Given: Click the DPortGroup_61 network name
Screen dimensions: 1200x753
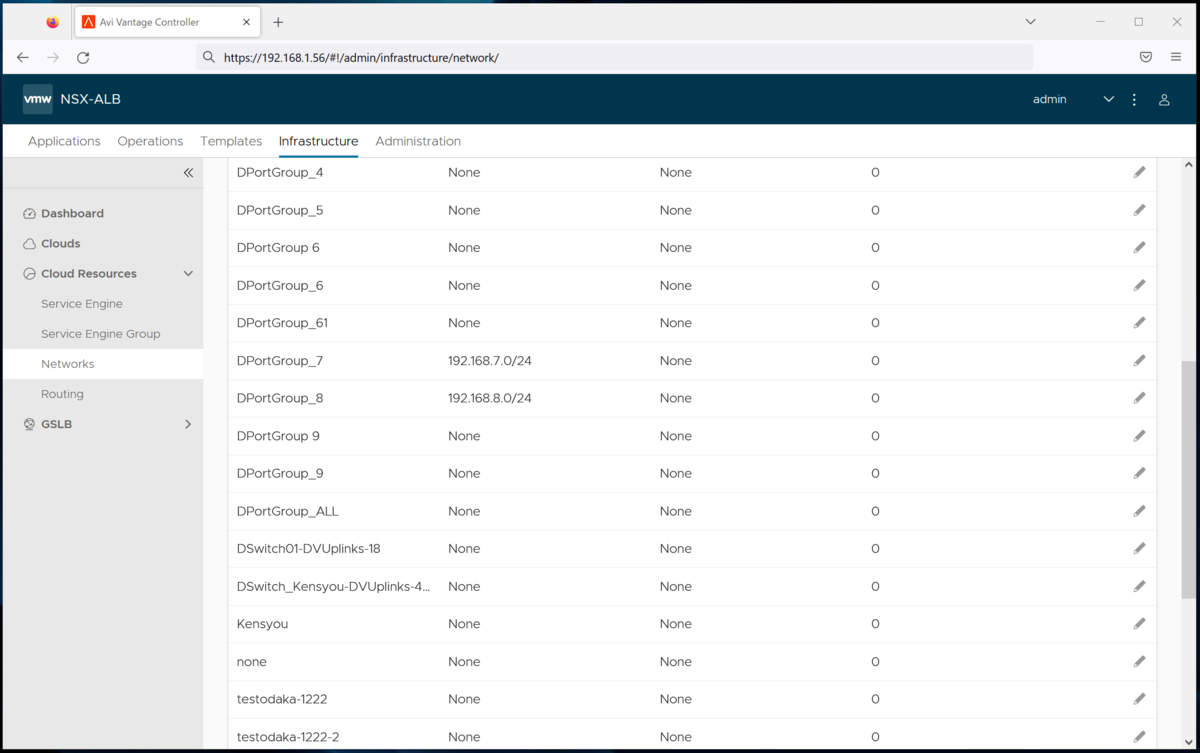Looking at the screenshot, I should pos(282,323).
